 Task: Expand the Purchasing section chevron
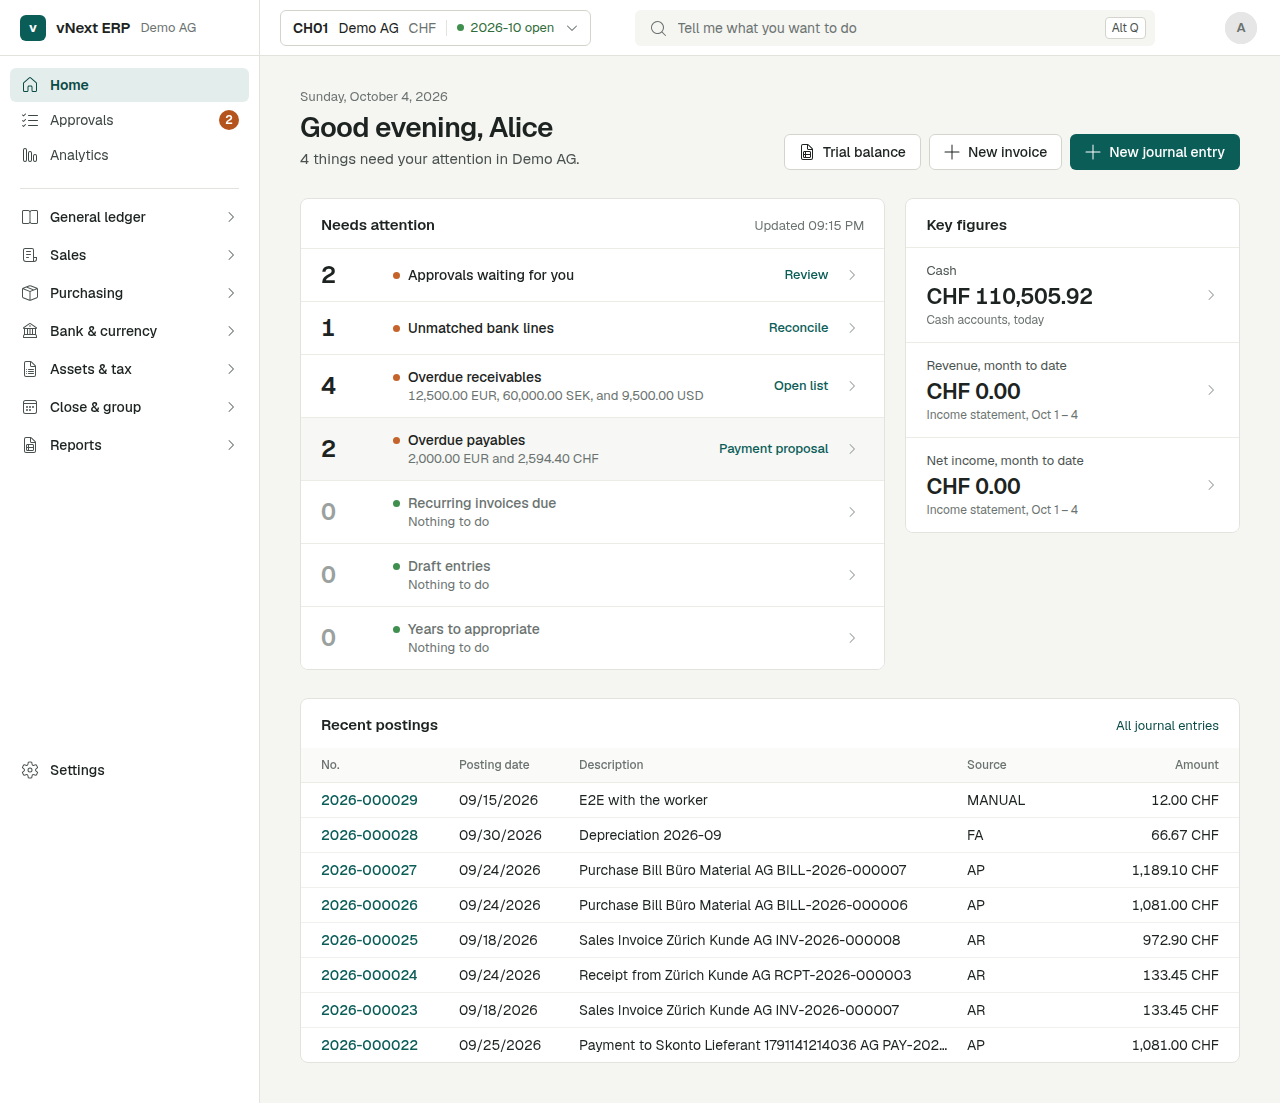tap(231, 293)
